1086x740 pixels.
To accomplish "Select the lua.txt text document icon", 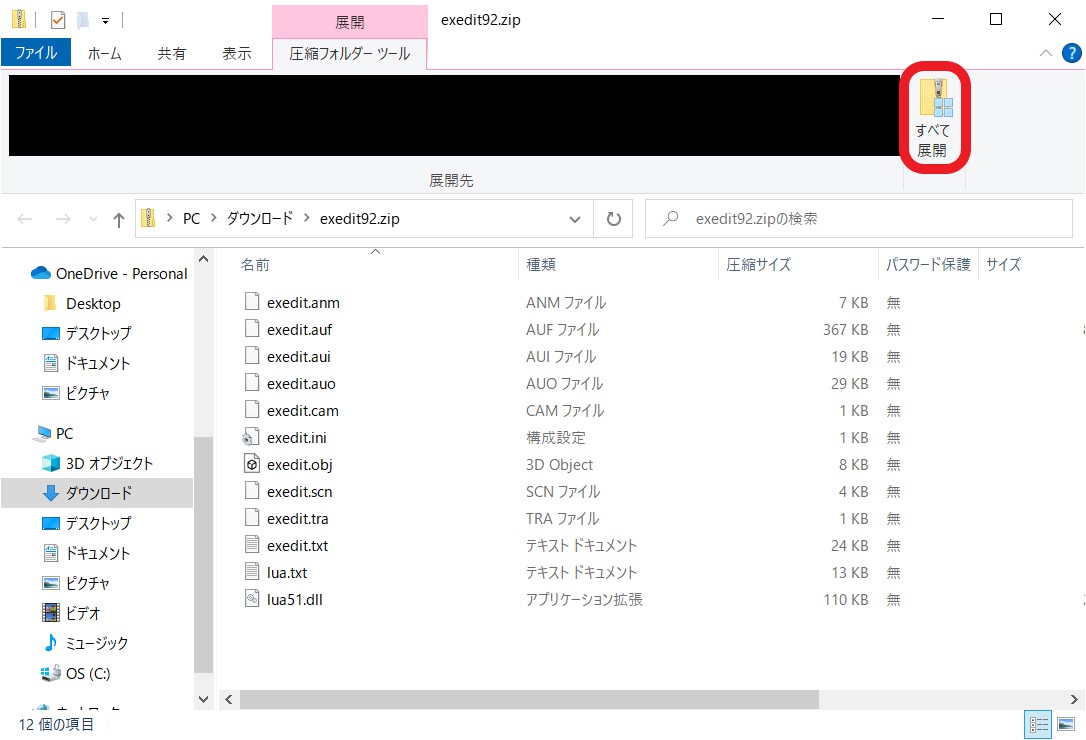I will click(252, 572).
